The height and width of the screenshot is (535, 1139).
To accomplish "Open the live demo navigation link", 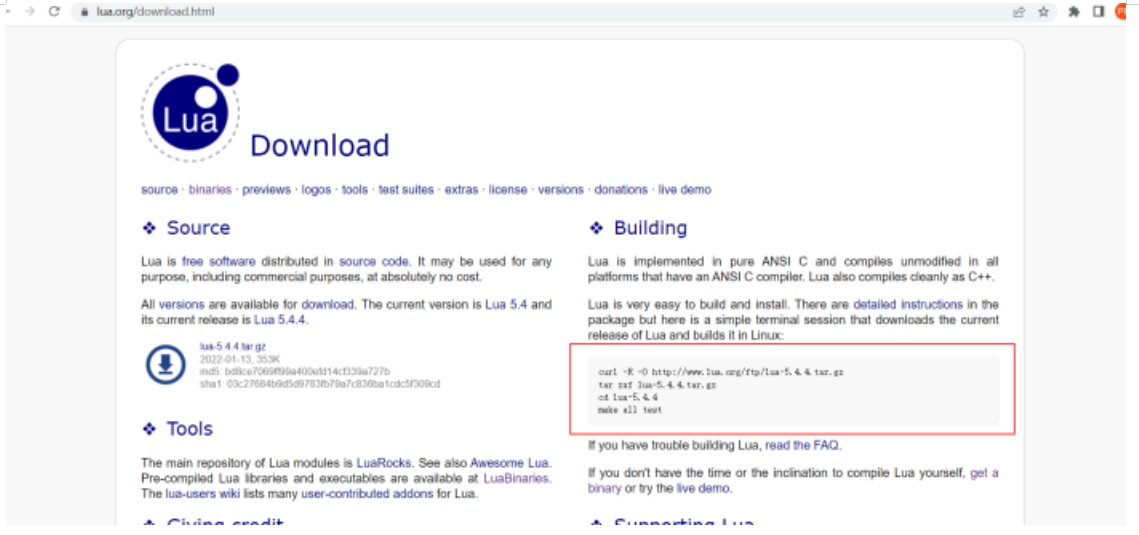I will (x=685, y=189).
